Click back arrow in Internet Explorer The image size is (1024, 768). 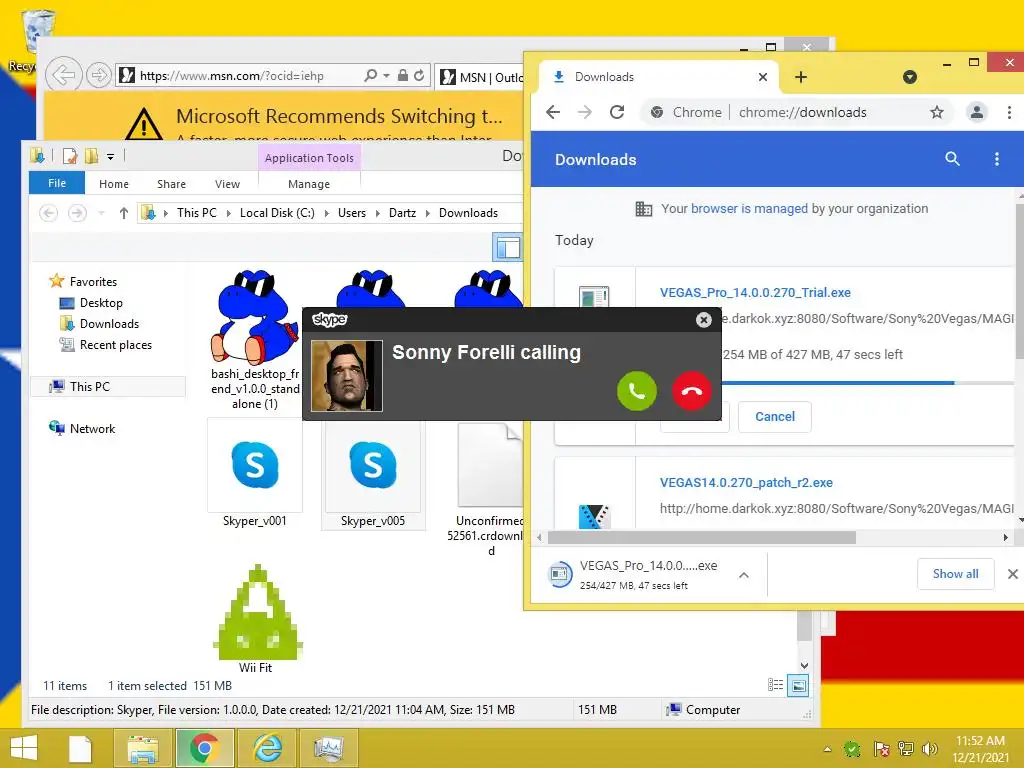[x=63, y=75]
